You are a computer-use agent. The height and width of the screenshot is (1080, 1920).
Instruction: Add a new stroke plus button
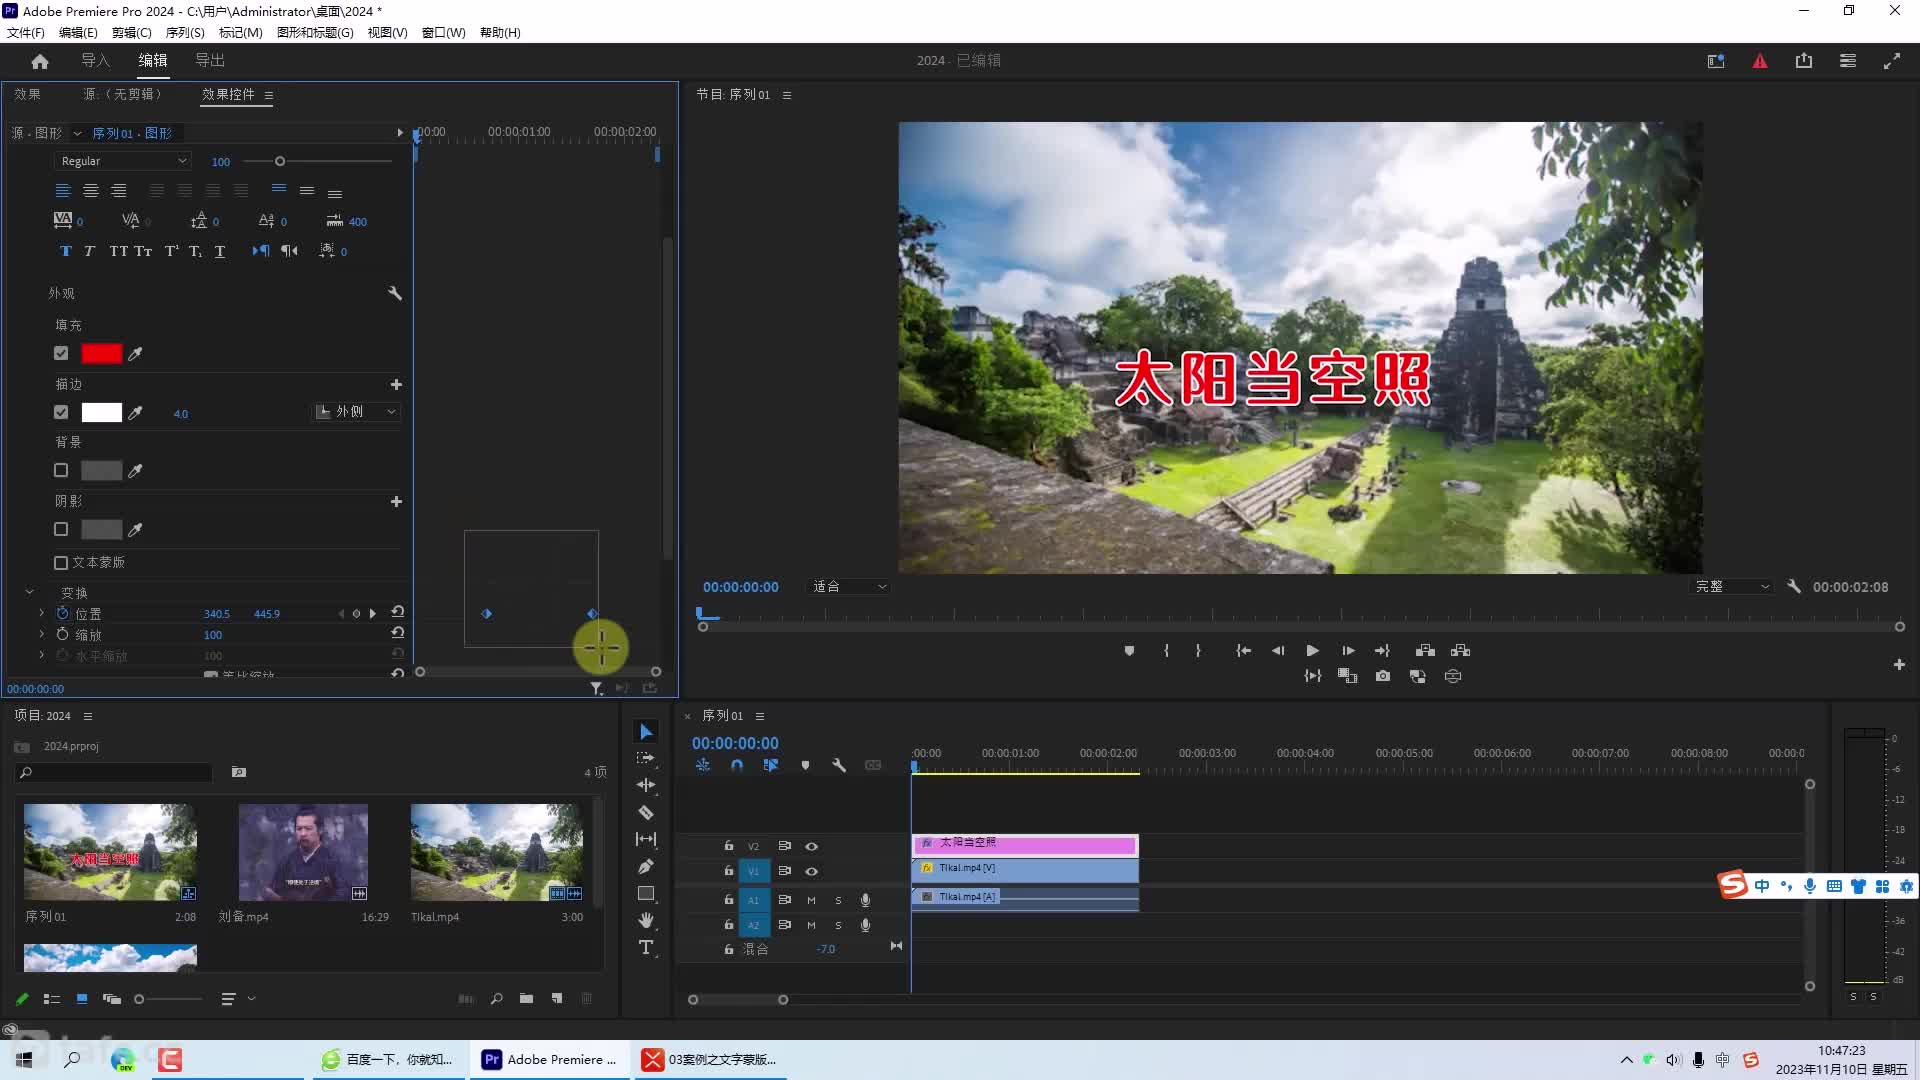[x=396, y=384]
